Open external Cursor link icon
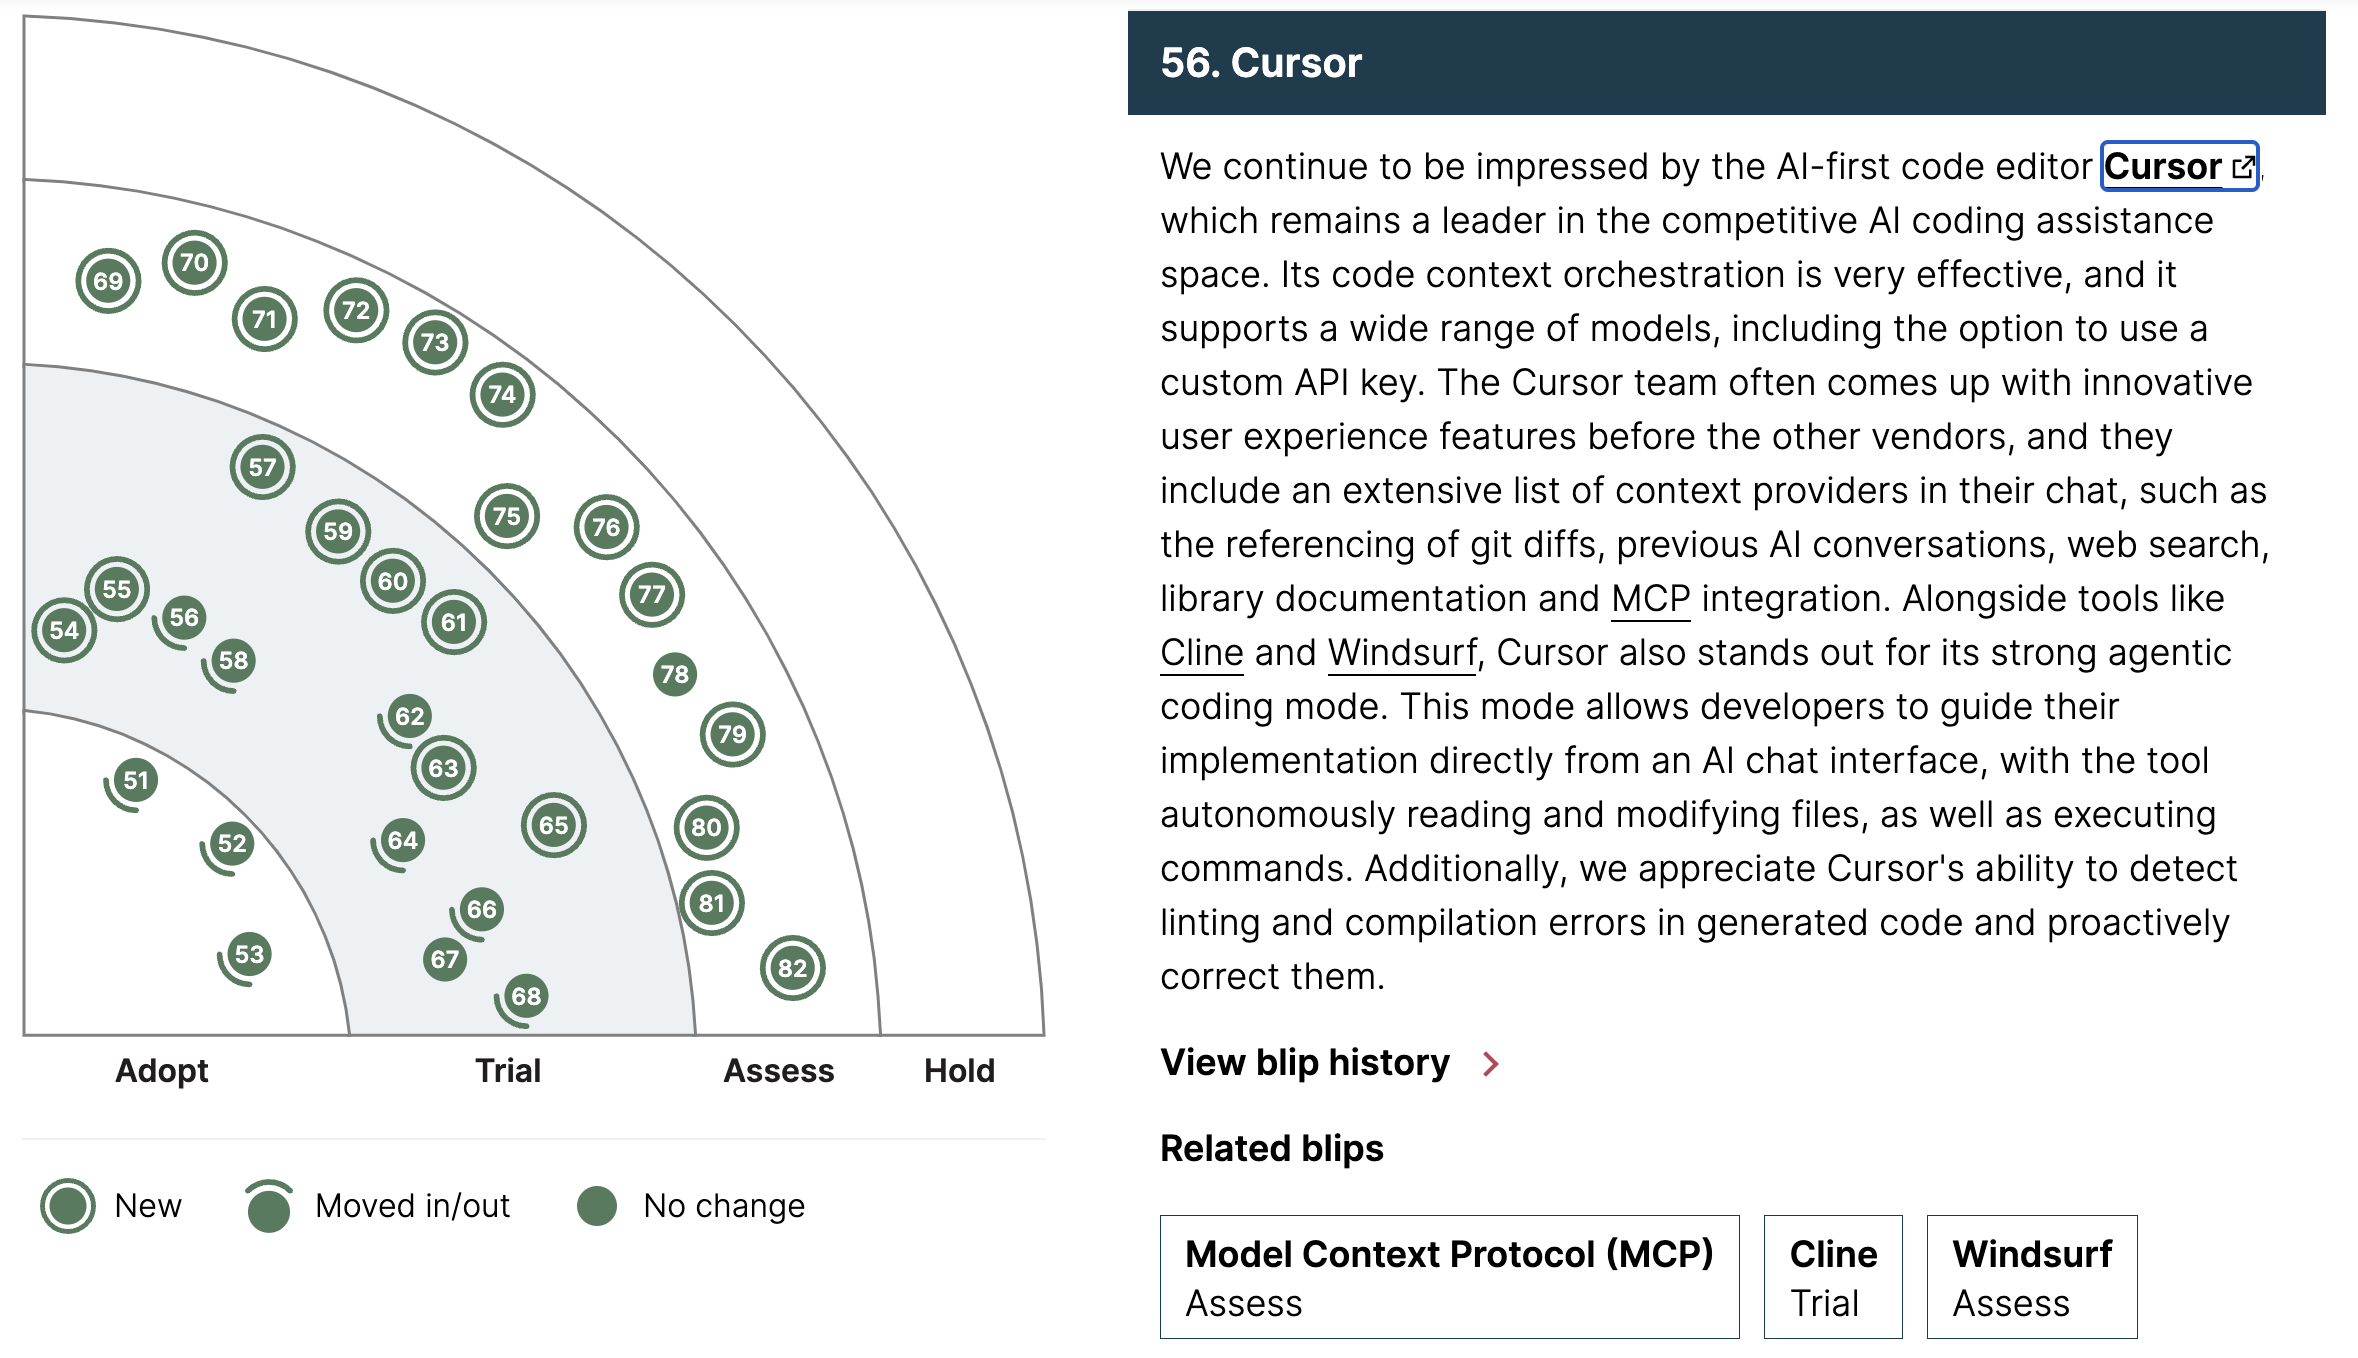Viewport: 2358px width, 1358px height. (2243, 167)
